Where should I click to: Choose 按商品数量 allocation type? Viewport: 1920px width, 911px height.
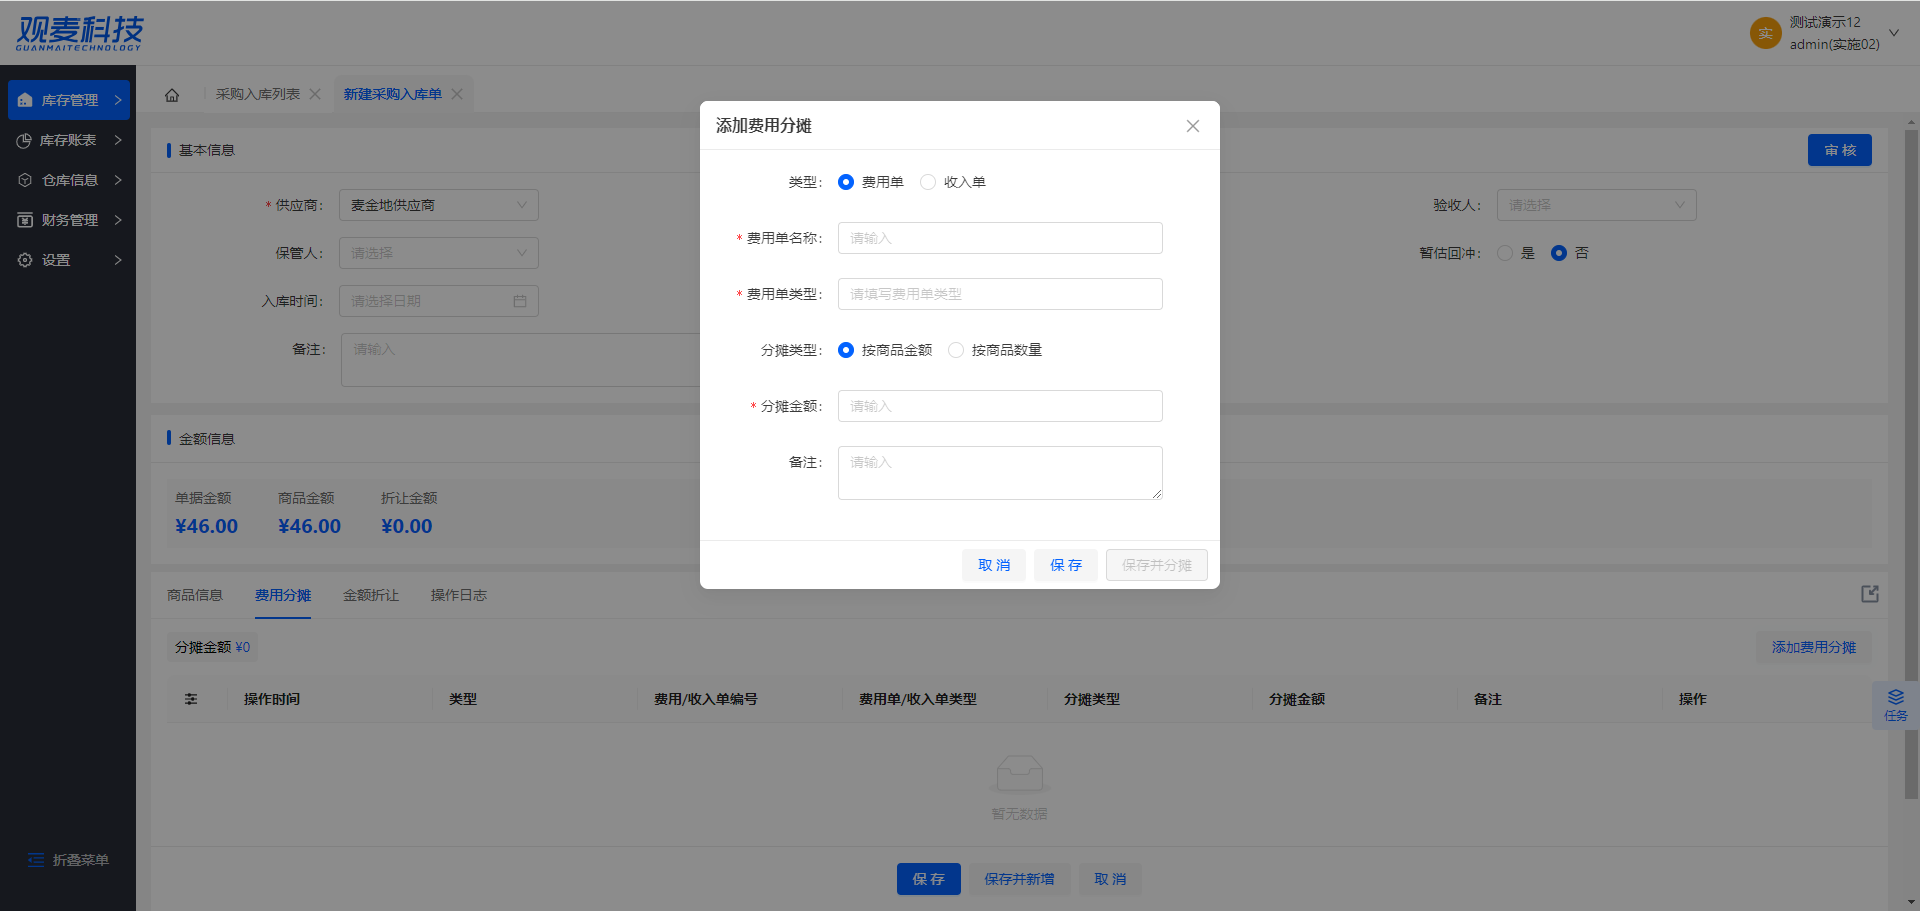pos(956,350)
